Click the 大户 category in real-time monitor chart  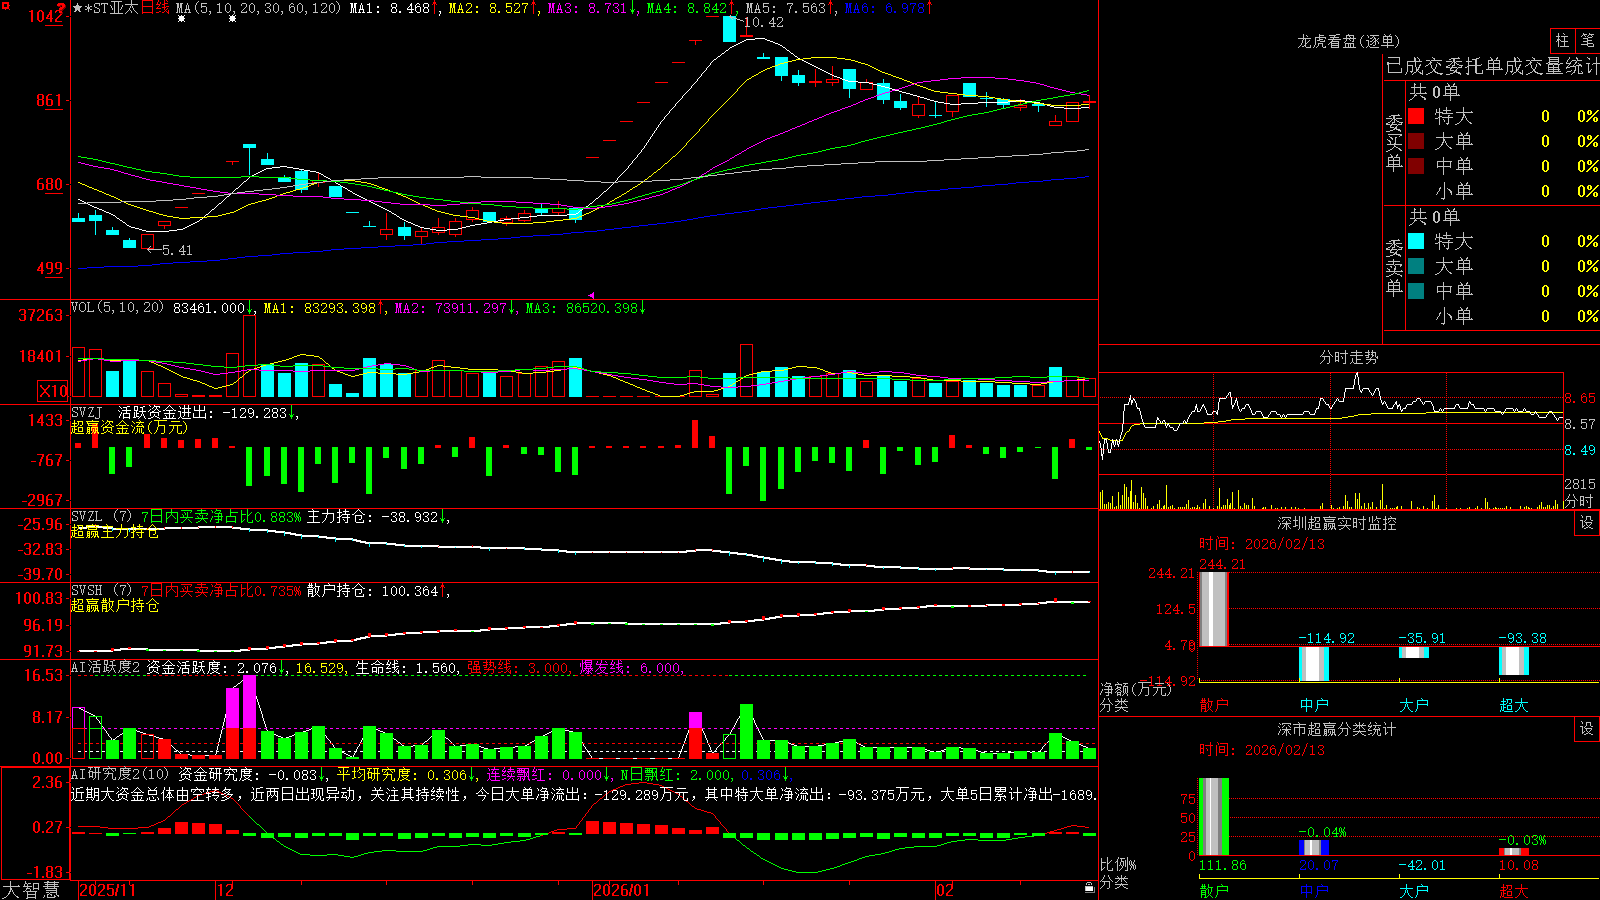click(1414, 704)
